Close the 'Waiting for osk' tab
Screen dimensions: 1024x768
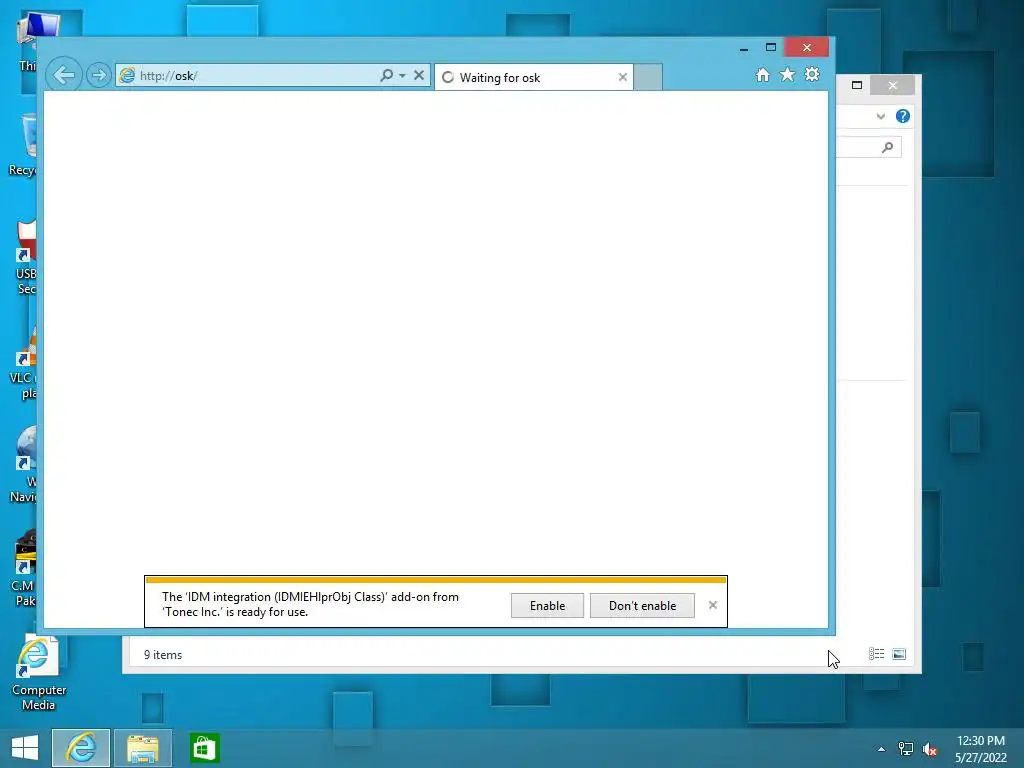click(623, 77)
